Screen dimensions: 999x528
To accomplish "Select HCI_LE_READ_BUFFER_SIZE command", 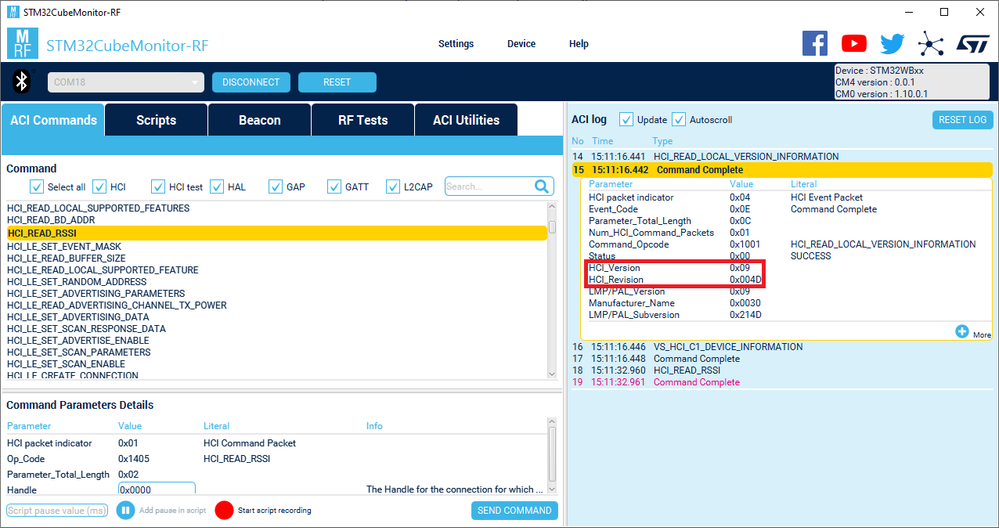I will click(66, 258).
